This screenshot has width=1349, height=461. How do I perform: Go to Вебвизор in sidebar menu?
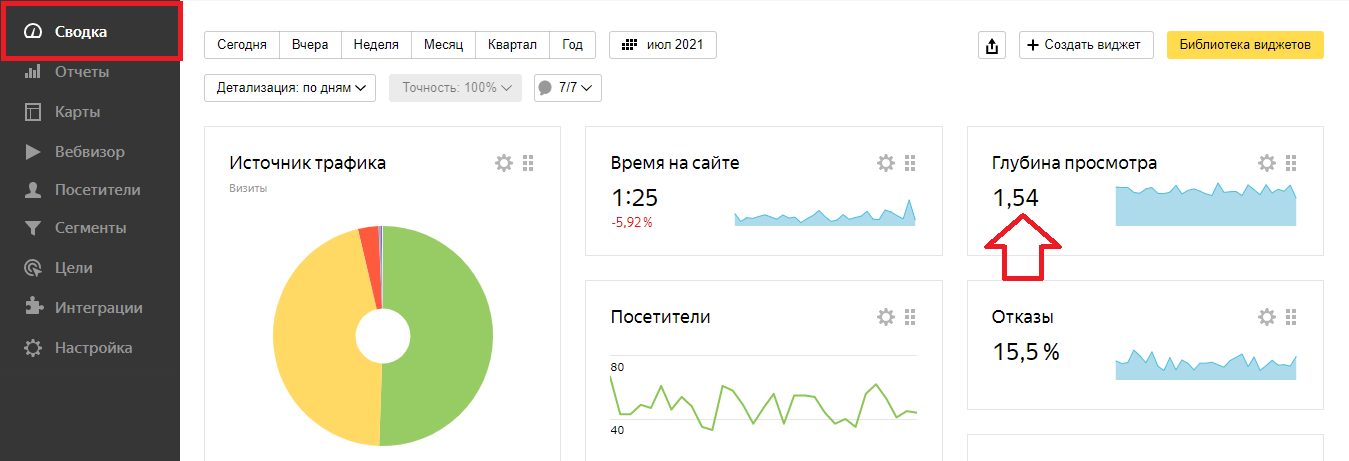[89, 152]
